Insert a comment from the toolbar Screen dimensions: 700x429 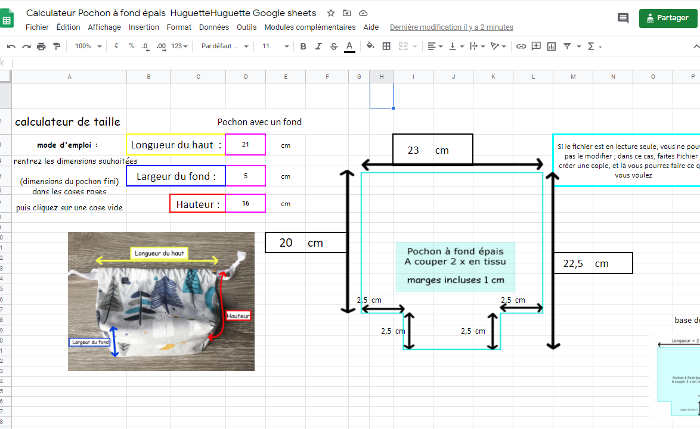536,46
